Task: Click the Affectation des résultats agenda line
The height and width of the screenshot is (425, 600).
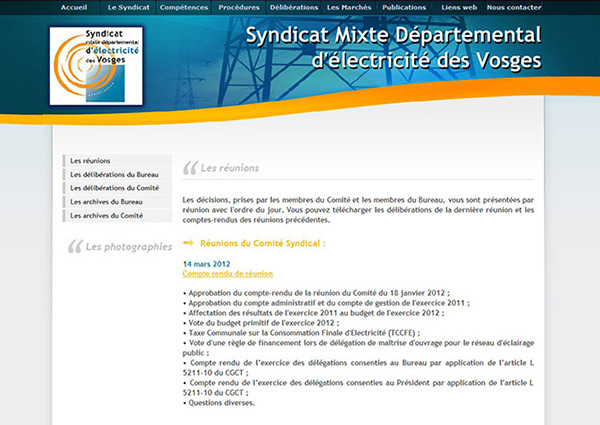Action: click(314, 313)
